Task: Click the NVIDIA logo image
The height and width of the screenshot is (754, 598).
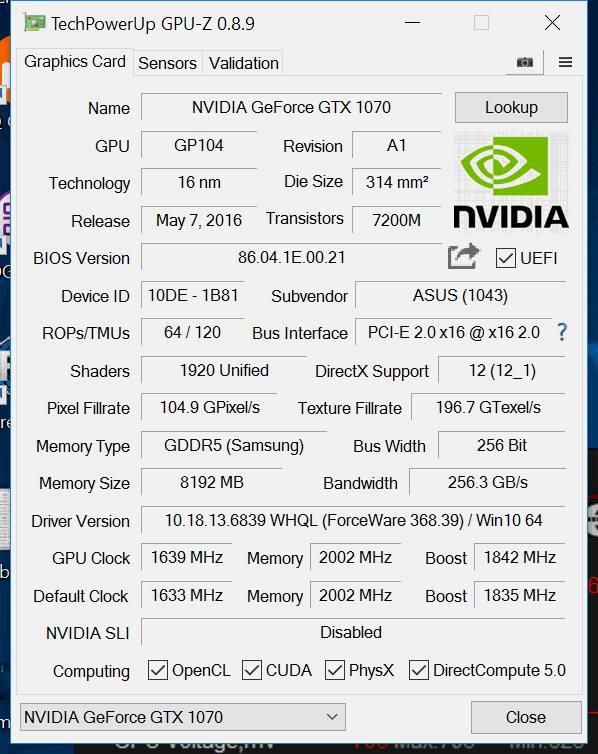Action: click(x=511, y=182)
